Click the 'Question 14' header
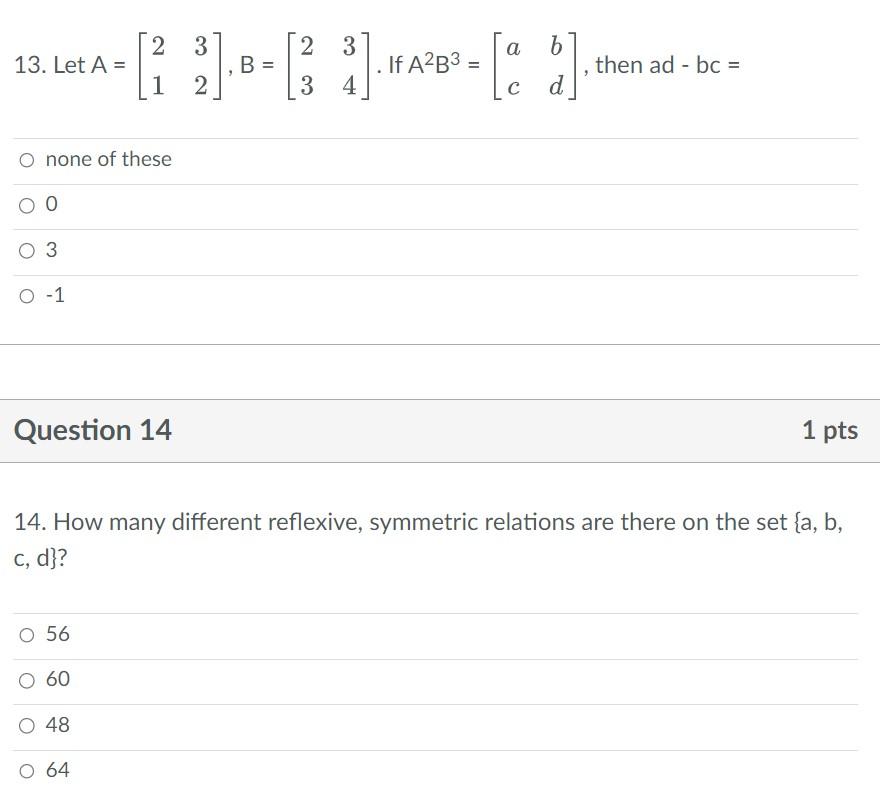The width and height of the screenshot is (880, 804). [92, 430]
